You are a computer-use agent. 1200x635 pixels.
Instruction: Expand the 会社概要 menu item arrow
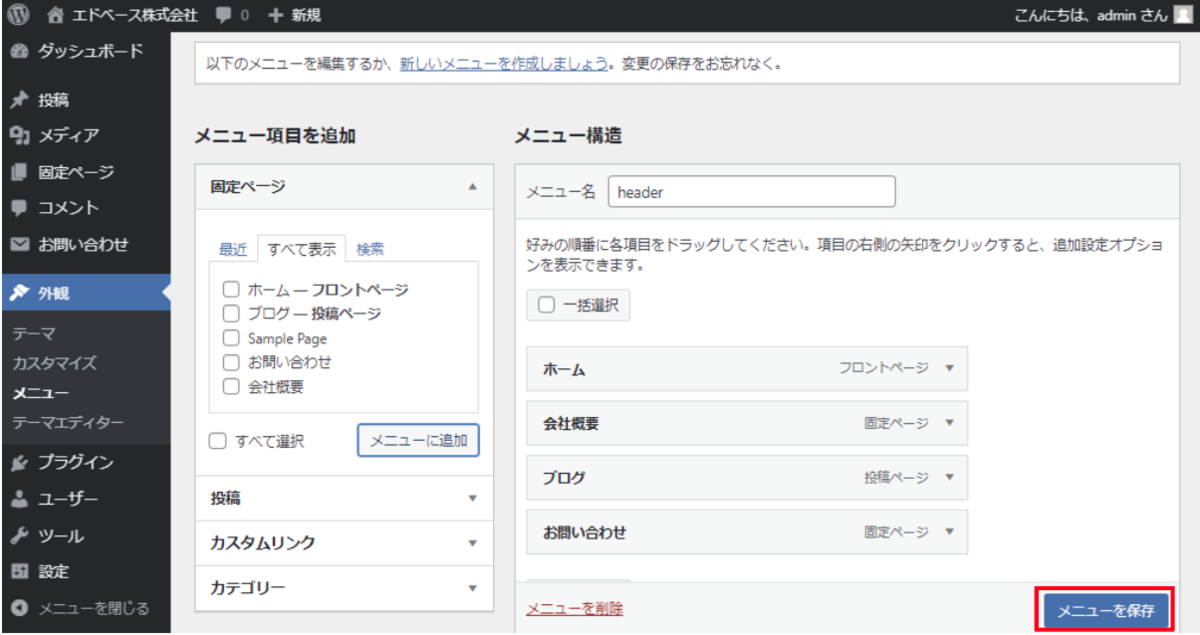point(949,423)
